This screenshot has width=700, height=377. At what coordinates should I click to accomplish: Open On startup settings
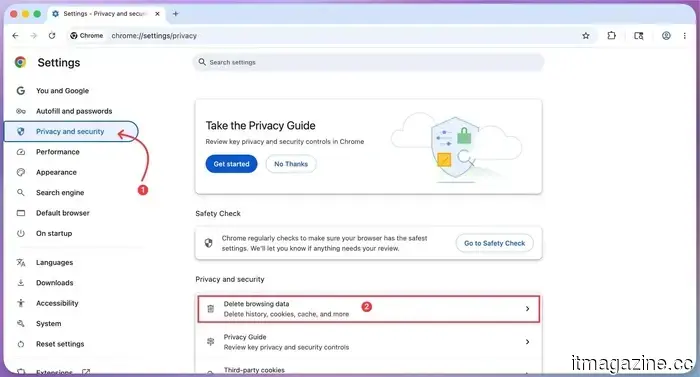pyautogui.click(x=54, y=233)
